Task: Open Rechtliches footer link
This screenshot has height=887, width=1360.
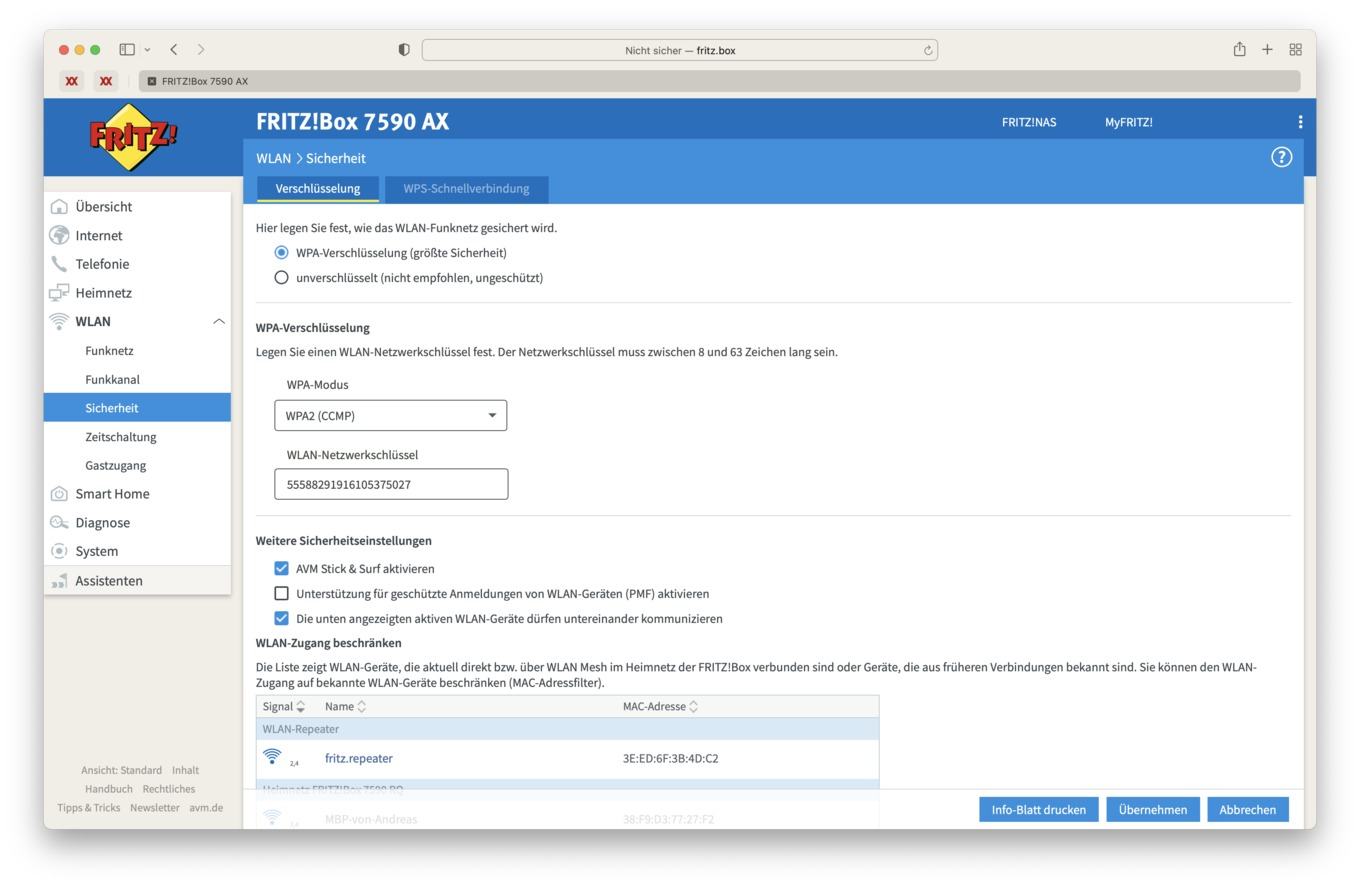Action: [x=169, y=789]
